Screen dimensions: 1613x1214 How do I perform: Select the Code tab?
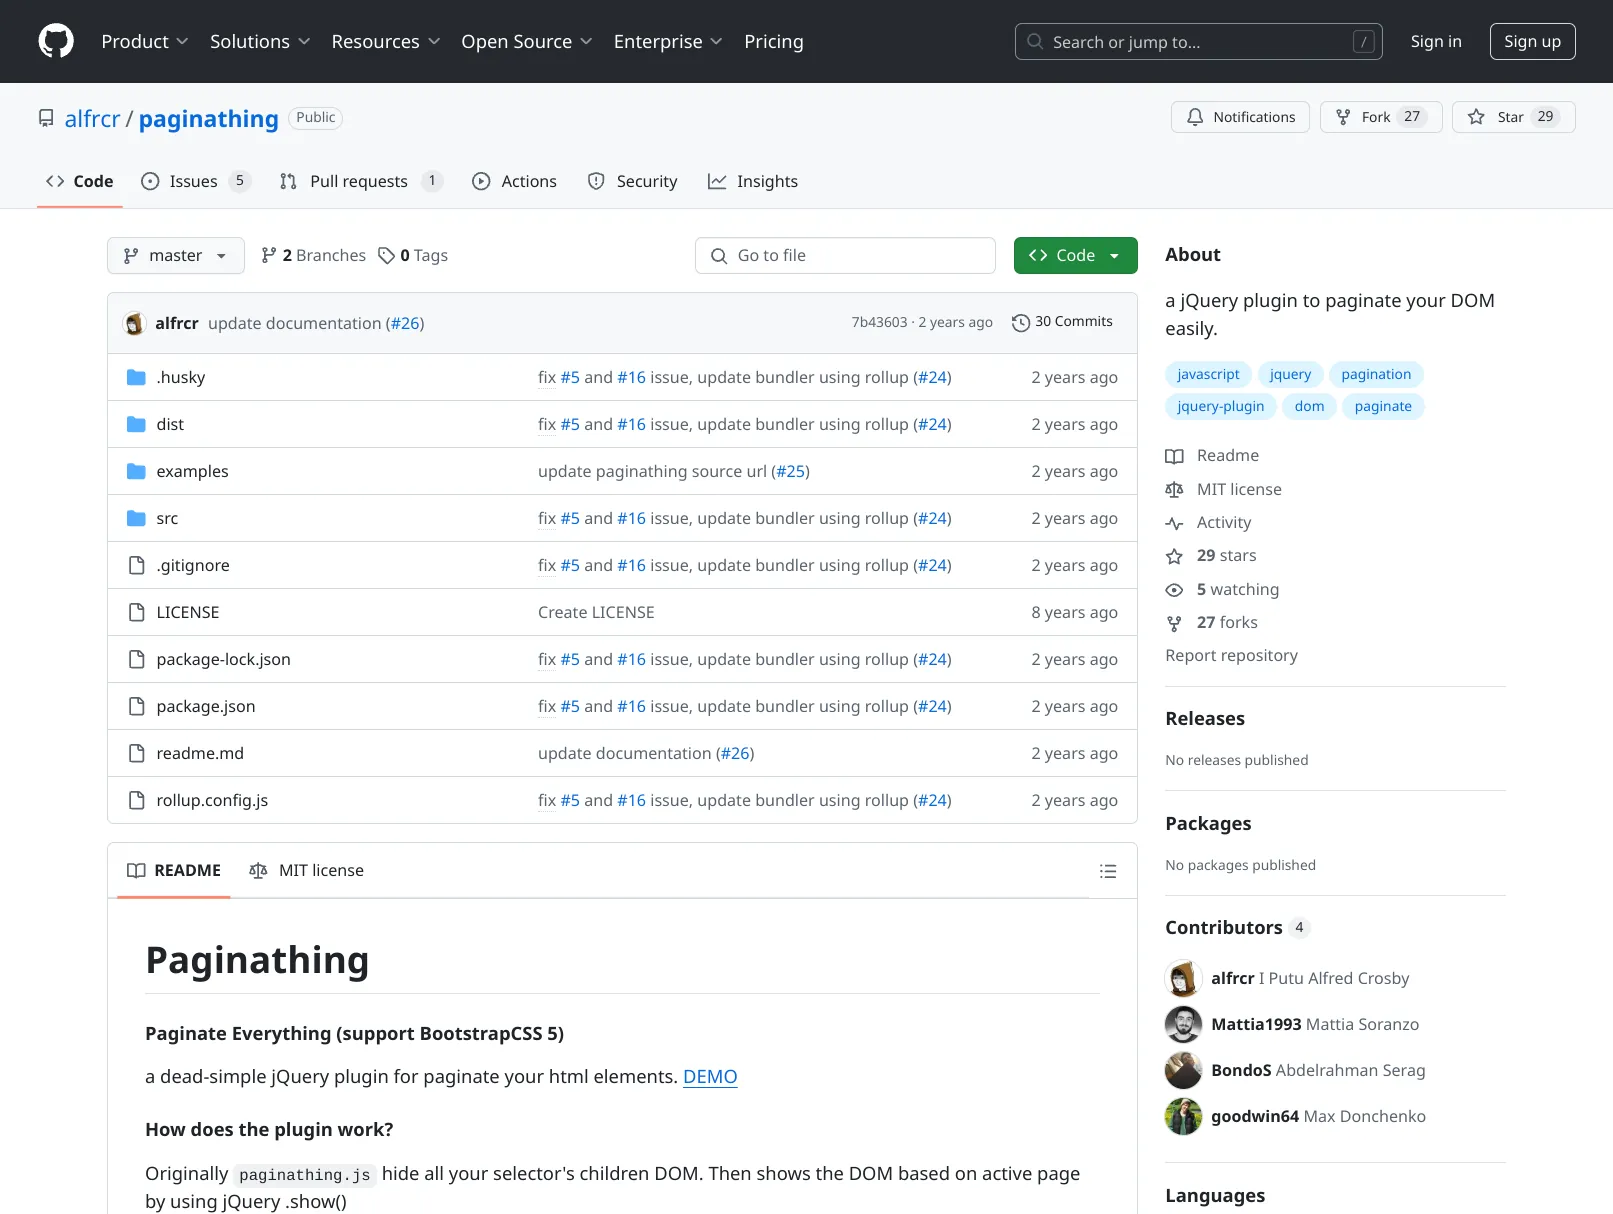80,181
